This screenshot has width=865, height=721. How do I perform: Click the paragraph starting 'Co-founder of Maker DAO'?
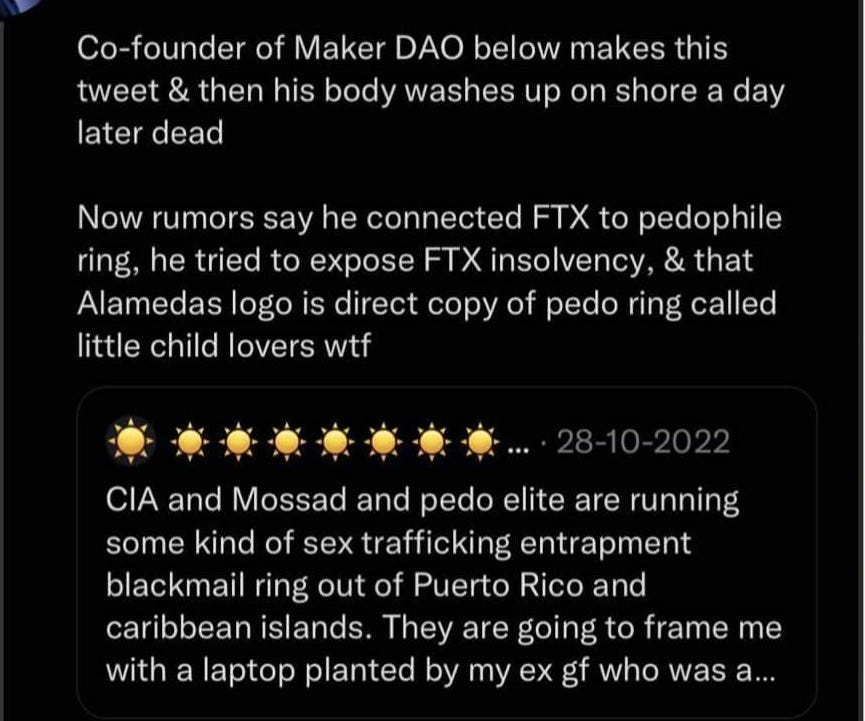point(430,90)
